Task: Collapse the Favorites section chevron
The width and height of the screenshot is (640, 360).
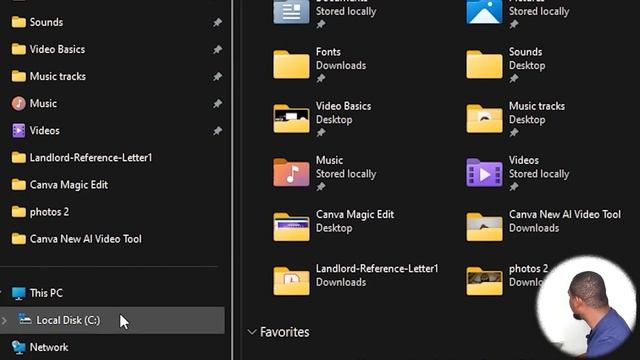Action: coord(252,332)
